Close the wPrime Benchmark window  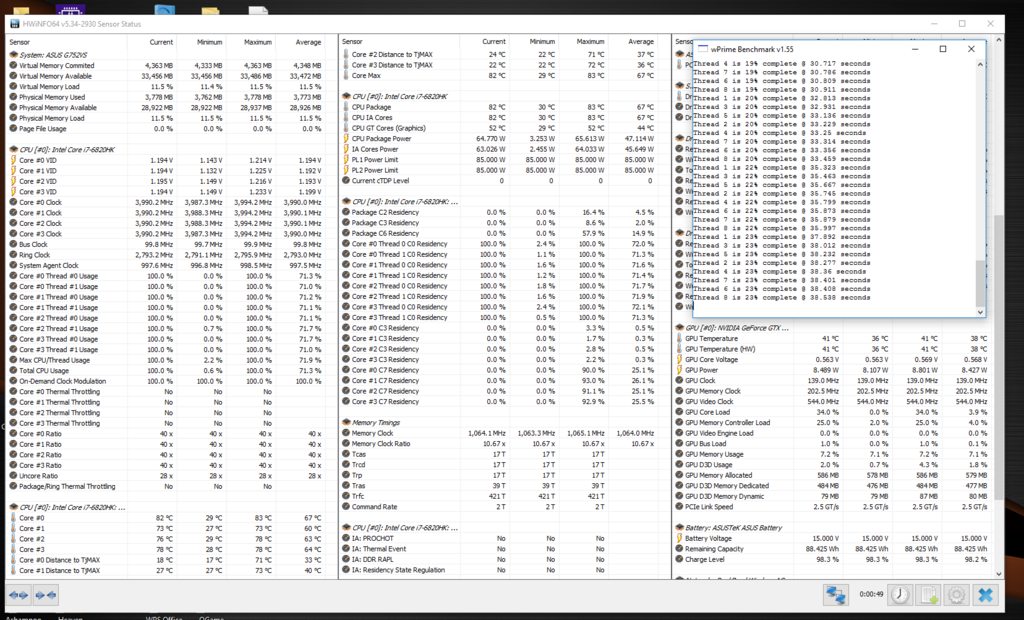pyautogui.click(x=971, y=49)
